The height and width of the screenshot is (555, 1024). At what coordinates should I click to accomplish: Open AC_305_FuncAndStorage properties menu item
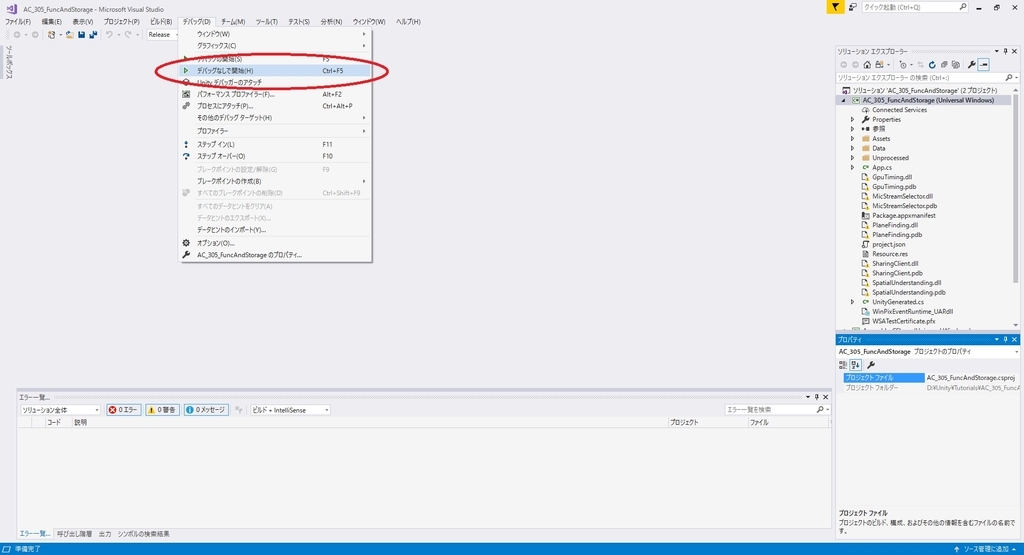click(x=275, y=255)
